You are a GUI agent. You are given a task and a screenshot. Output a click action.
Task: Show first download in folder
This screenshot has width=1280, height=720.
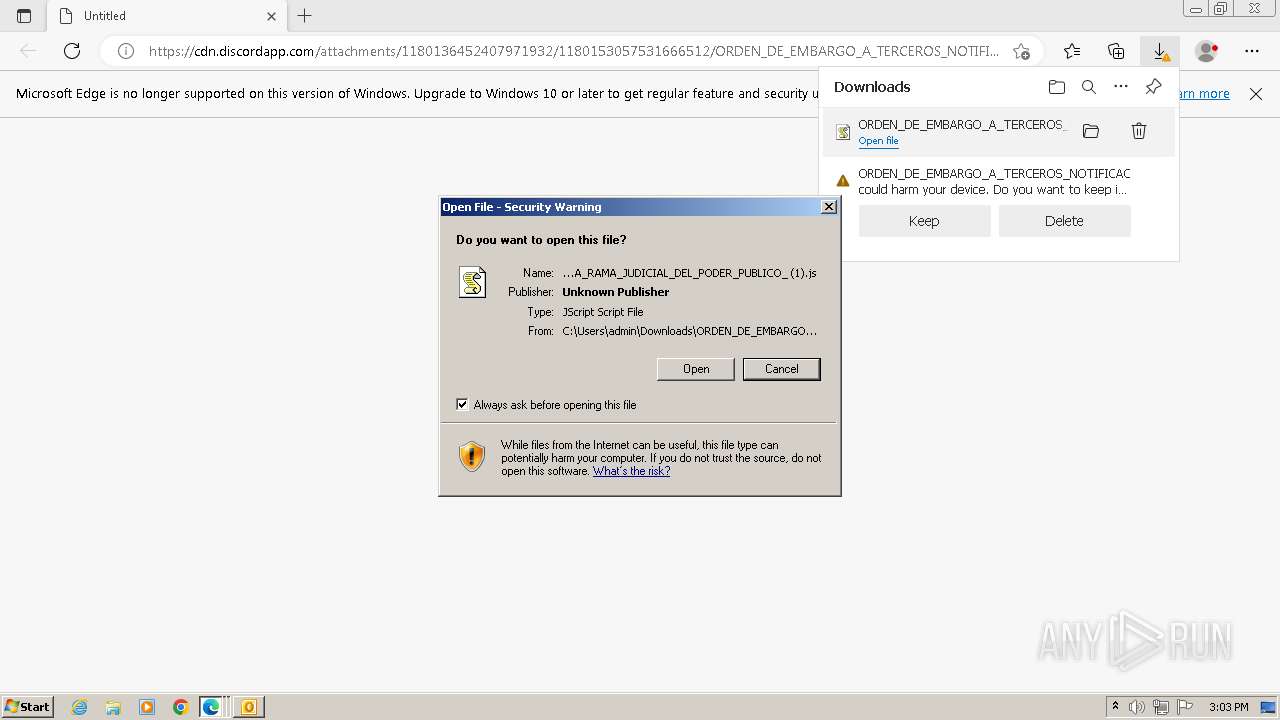(1091, 131)
